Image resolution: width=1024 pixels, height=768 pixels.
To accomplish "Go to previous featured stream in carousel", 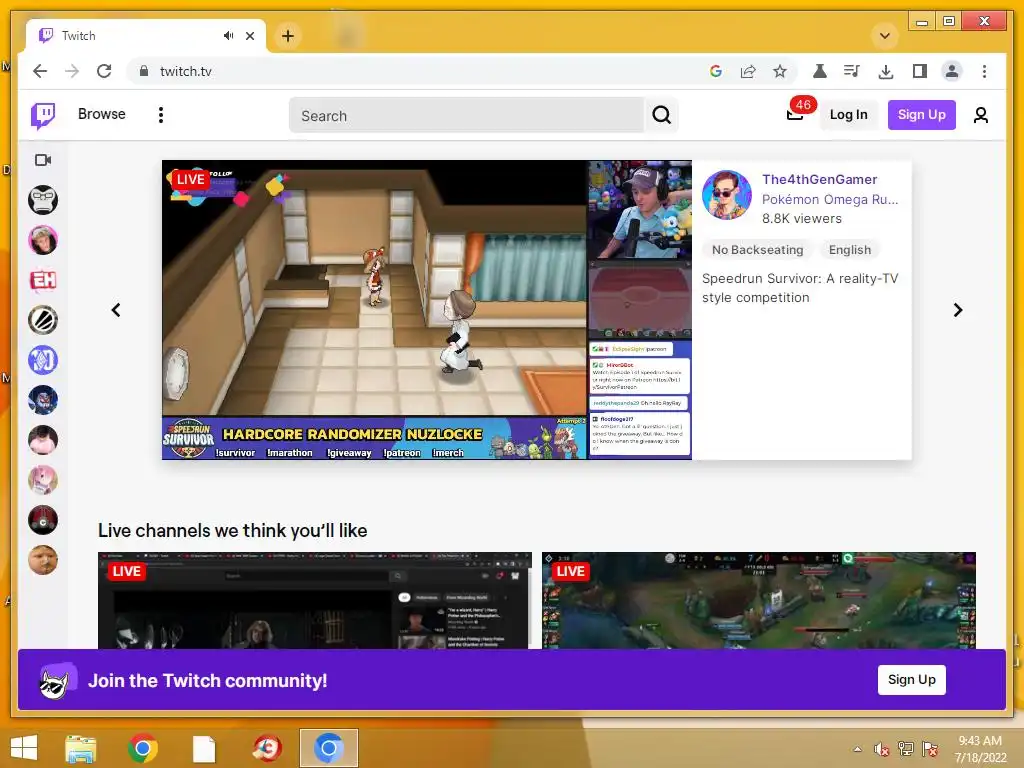I will (116, 310).
